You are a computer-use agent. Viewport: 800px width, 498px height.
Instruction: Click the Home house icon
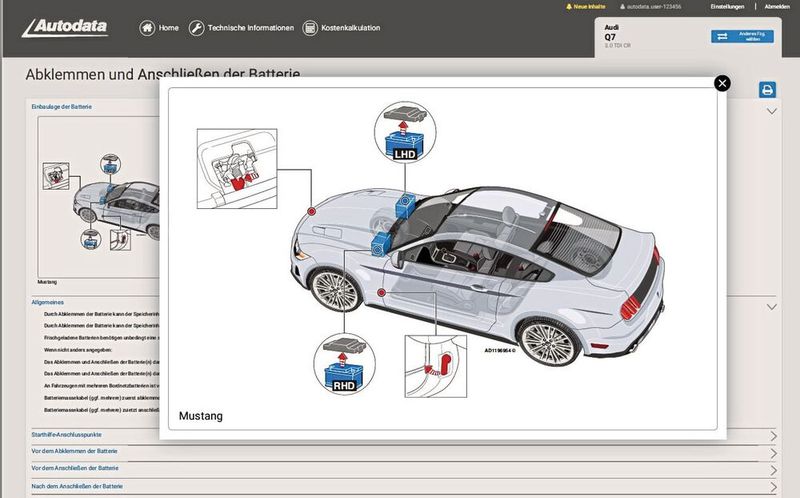(x=147, y=28)
